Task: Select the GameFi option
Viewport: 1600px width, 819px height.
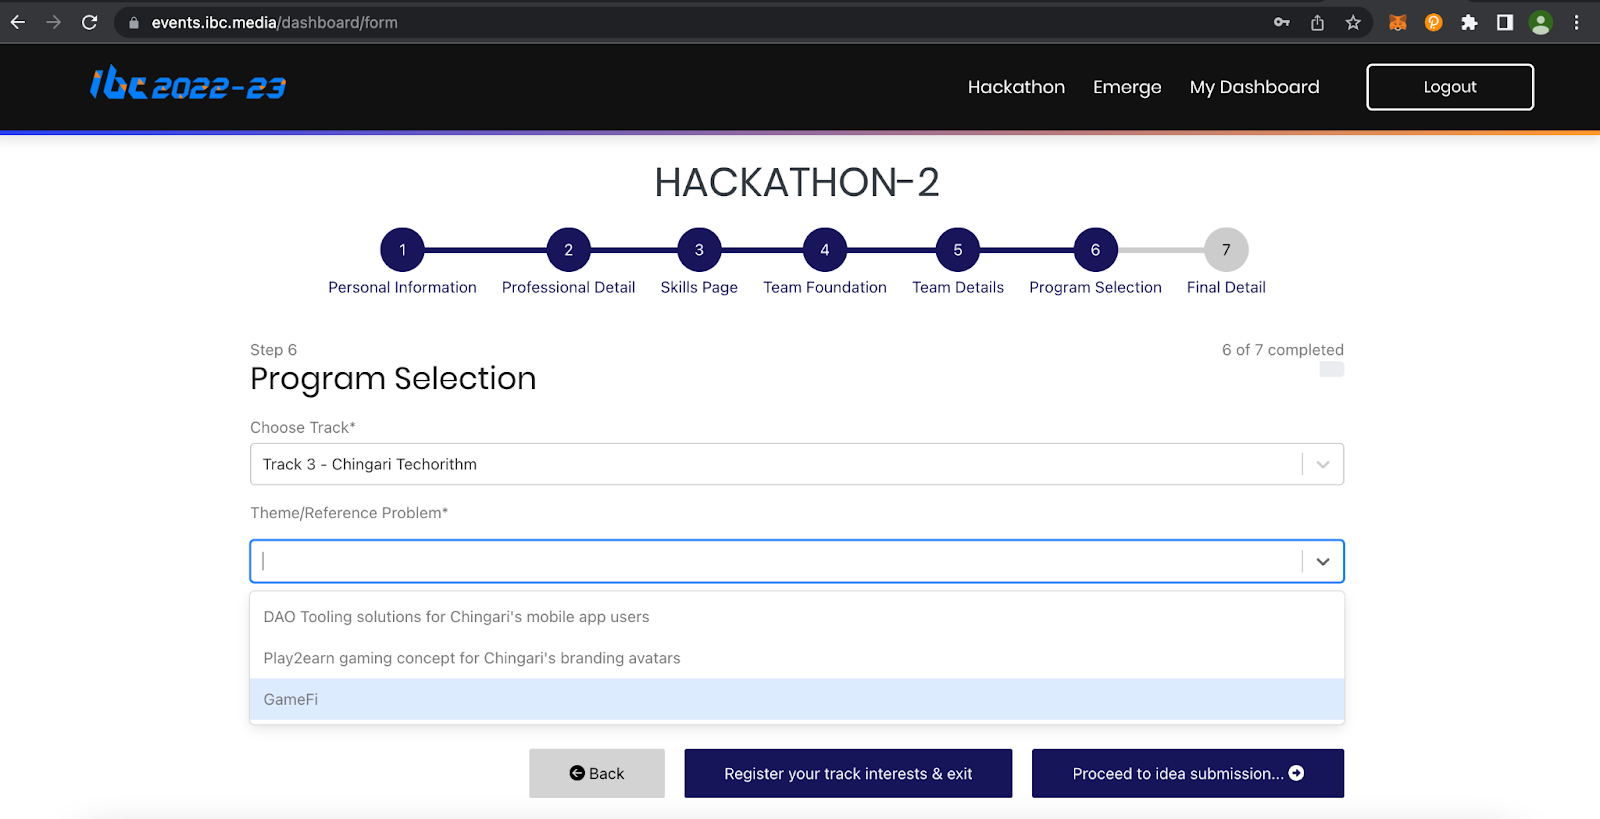Action: point(797,699)
